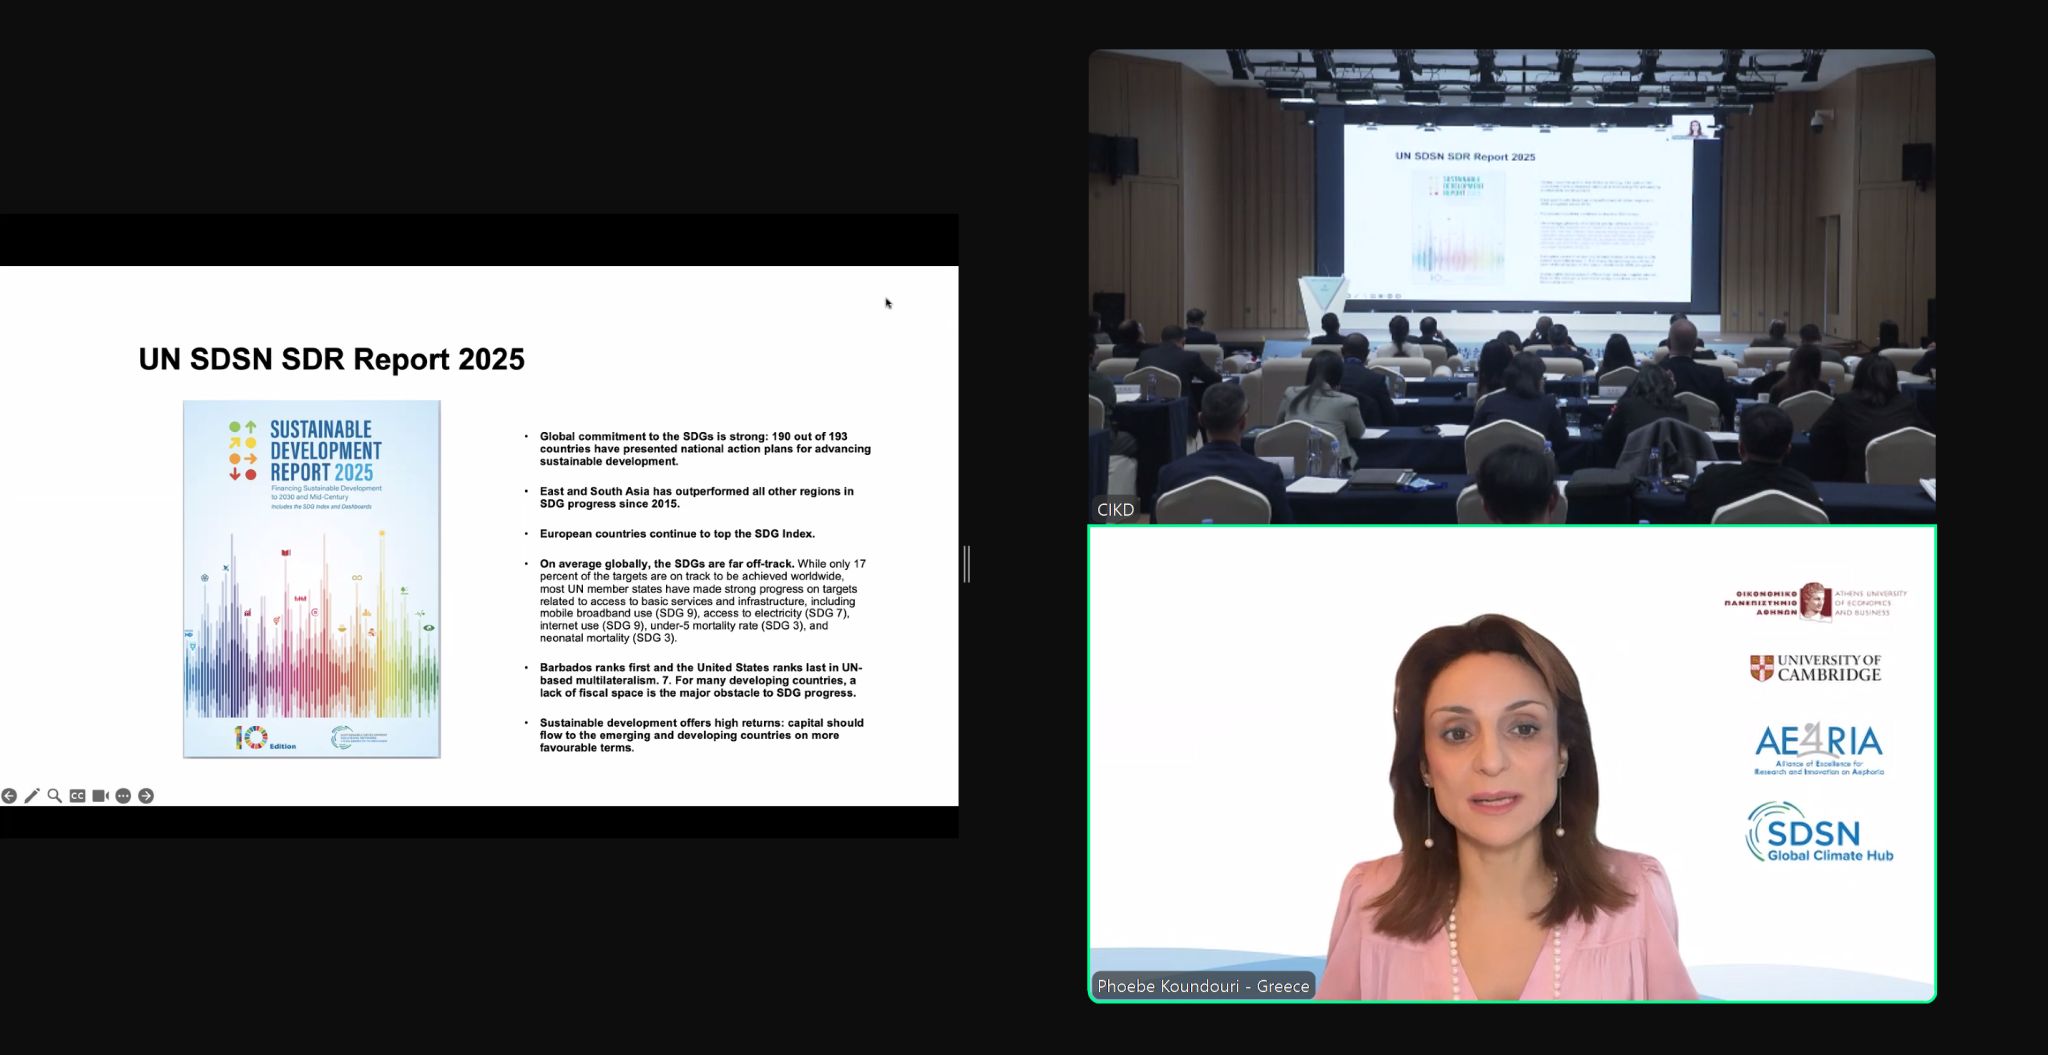The height and width of the screenshot is (1055, 2048).
Task: Click the SDSN Global Climate Hub logo
Action: click(x=1818, y=834)
